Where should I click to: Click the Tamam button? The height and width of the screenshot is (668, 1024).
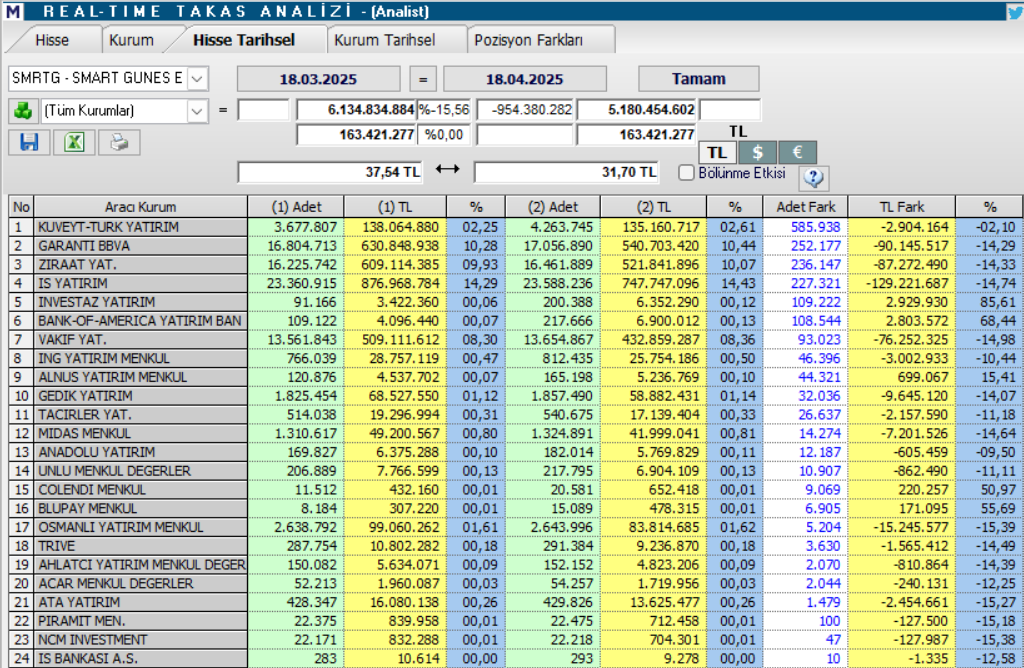(x=699, y=79)
